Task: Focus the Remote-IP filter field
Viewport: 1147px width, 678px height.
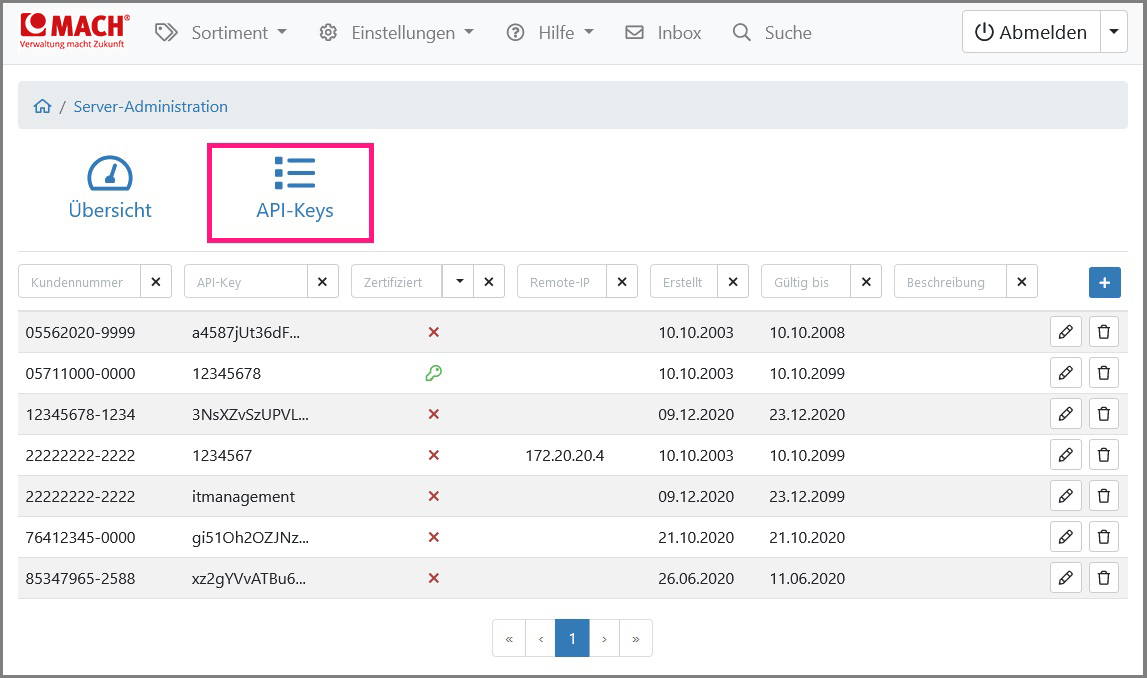Action: point(562,282)
